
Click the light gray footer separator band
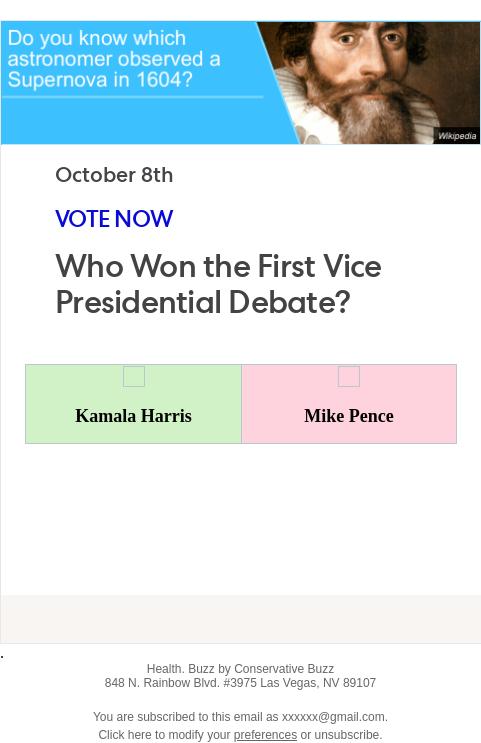tap(241, 619)
